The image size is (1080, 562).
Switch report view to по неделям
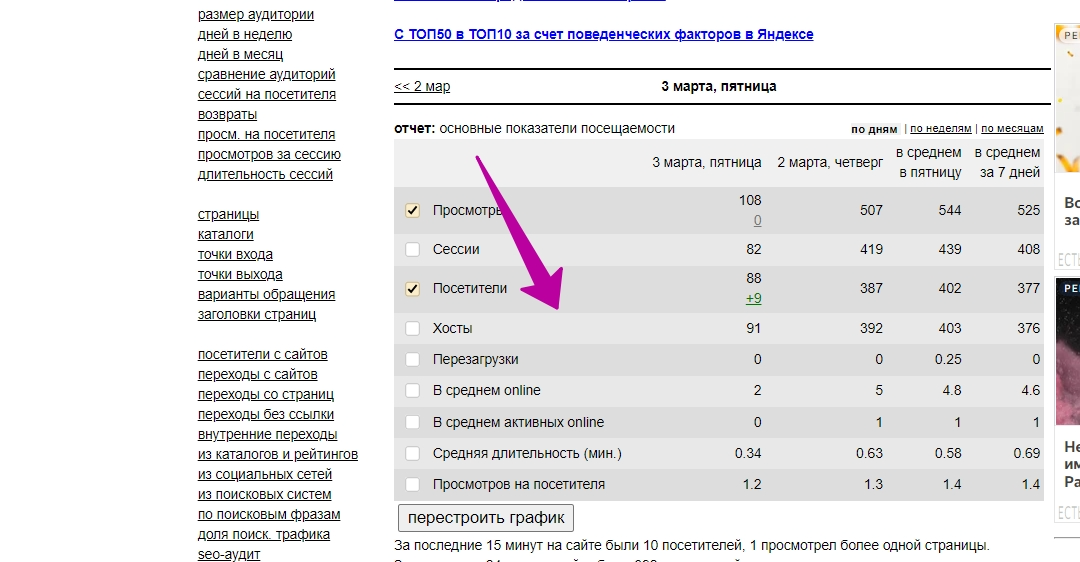(x=941, y=129)
